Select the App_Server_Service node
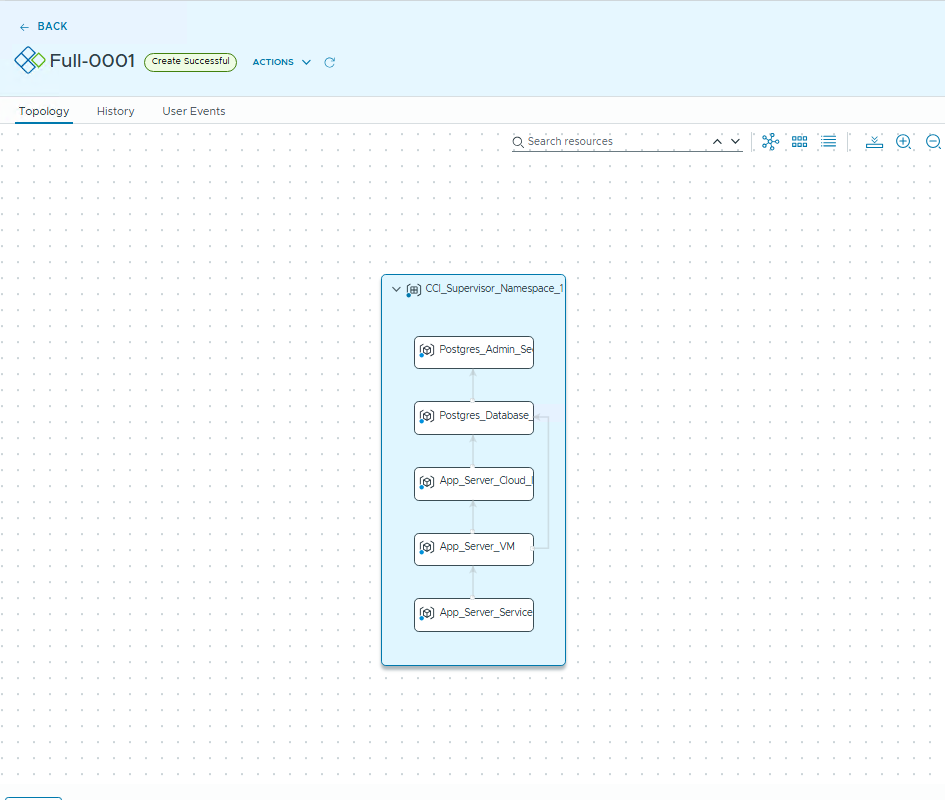Screen dimensions: 945x800 tap(474, 614)
